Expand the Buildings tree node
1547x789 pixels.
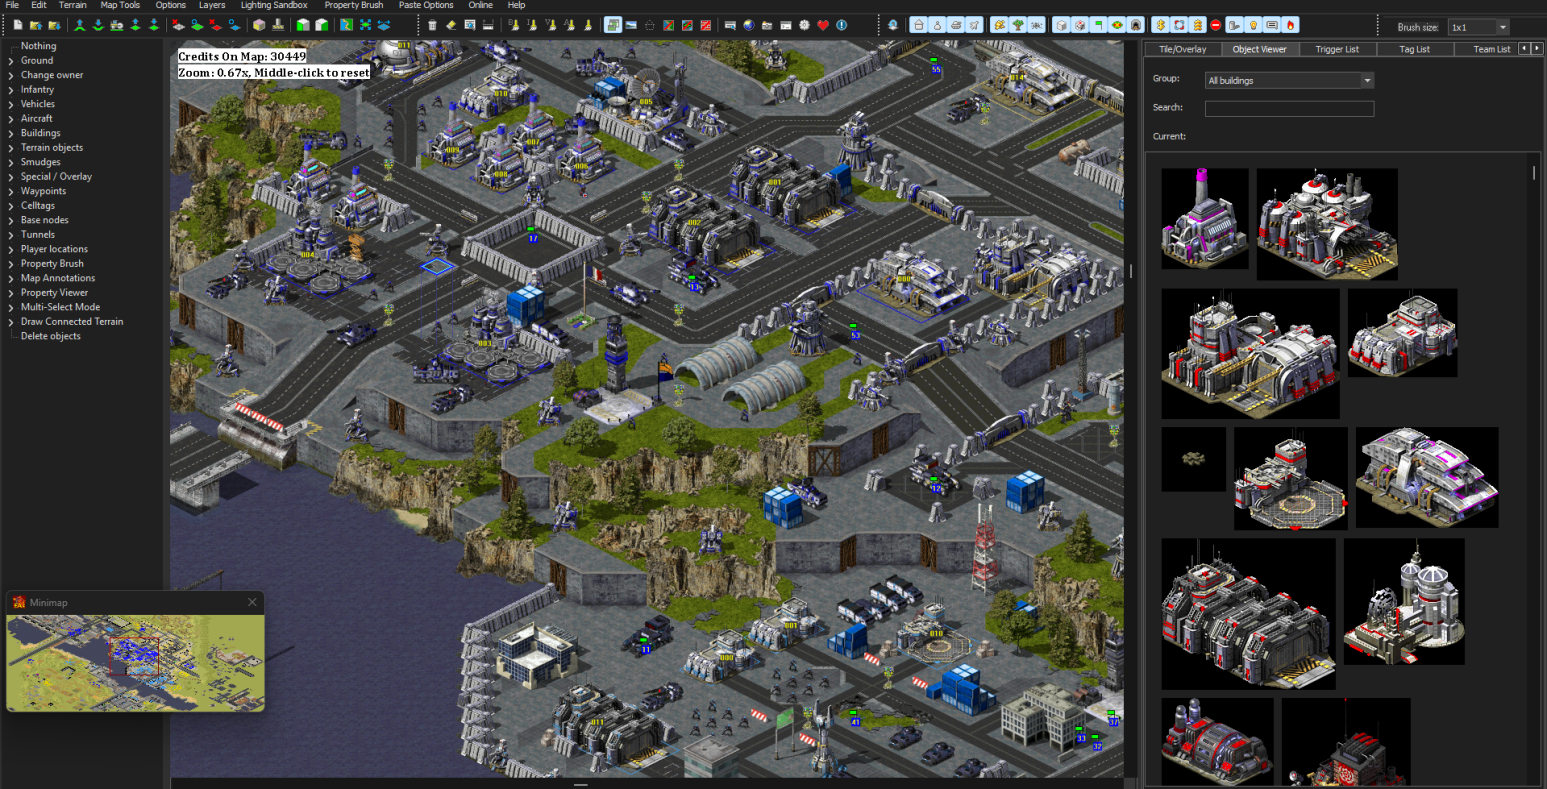coord(11,133)
